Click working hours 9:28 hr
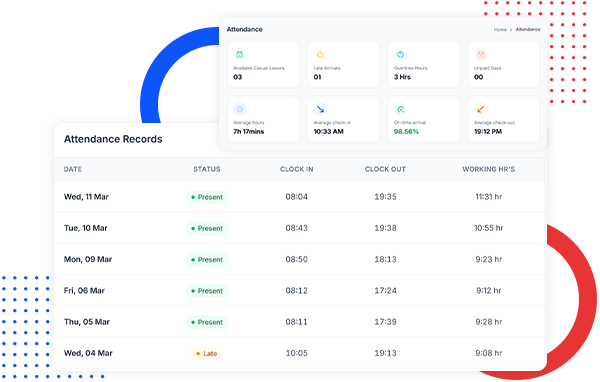This screenshot has height=382, width=600. pyautogui.click(x=489, y=322)
